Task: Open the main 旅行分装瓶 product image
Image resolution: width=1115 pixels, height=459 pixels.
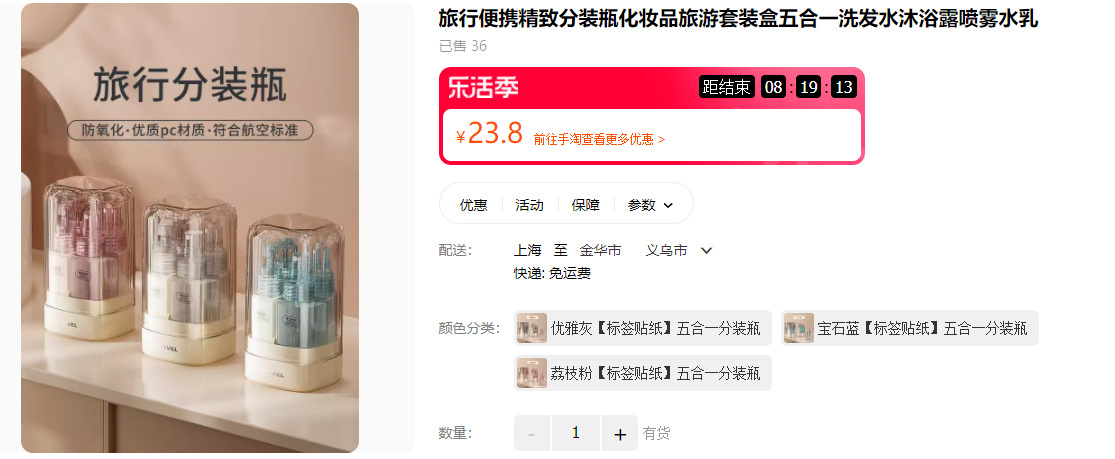Action: tap(190, 228)
